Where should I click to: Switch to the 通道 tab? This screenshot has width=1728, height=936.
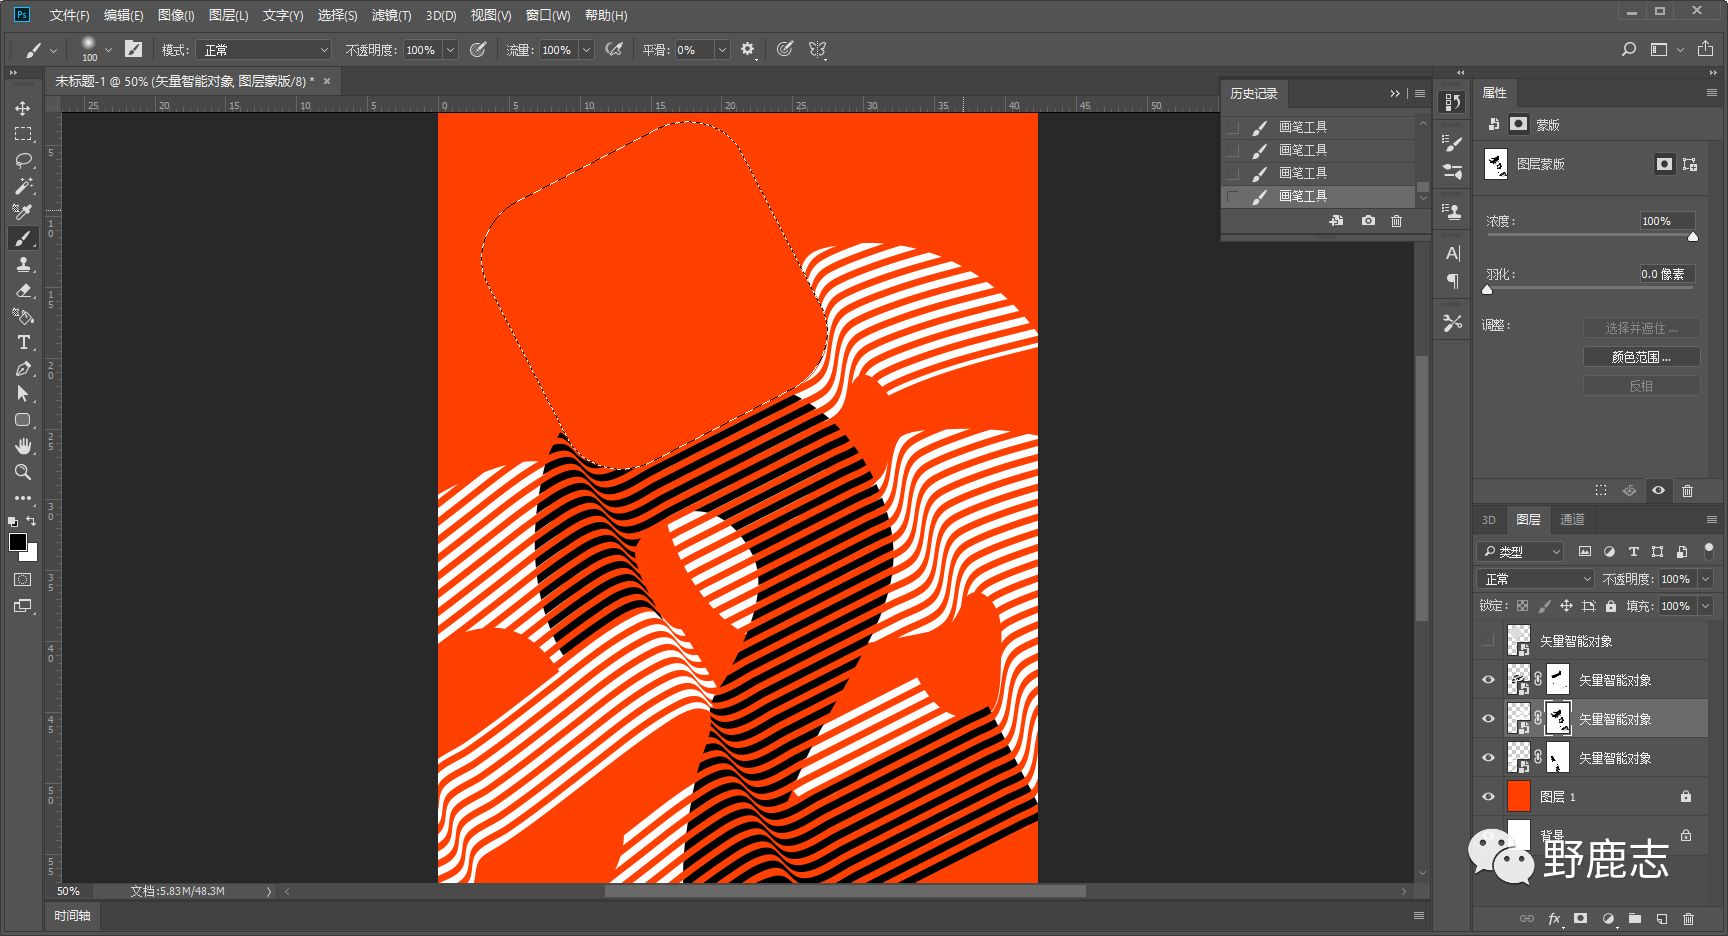(x=1572, y=520)
